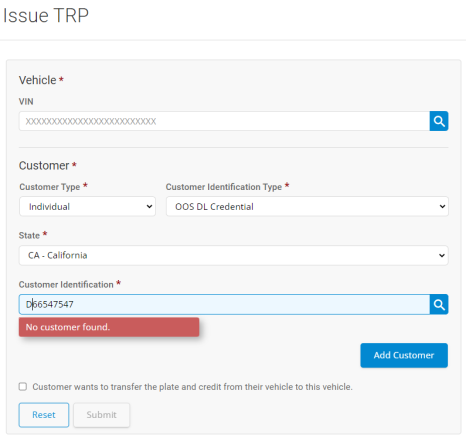Focus the VIN input field
The width and height of the screenshot is (466, 439).
(224, 121)
